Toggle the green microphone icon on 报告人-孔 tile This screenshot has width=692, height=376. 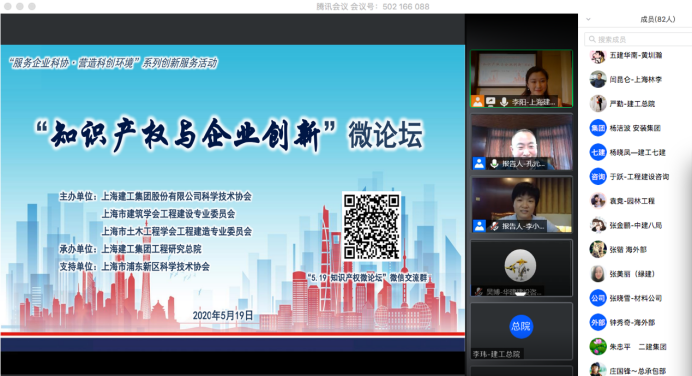(494, 164)
